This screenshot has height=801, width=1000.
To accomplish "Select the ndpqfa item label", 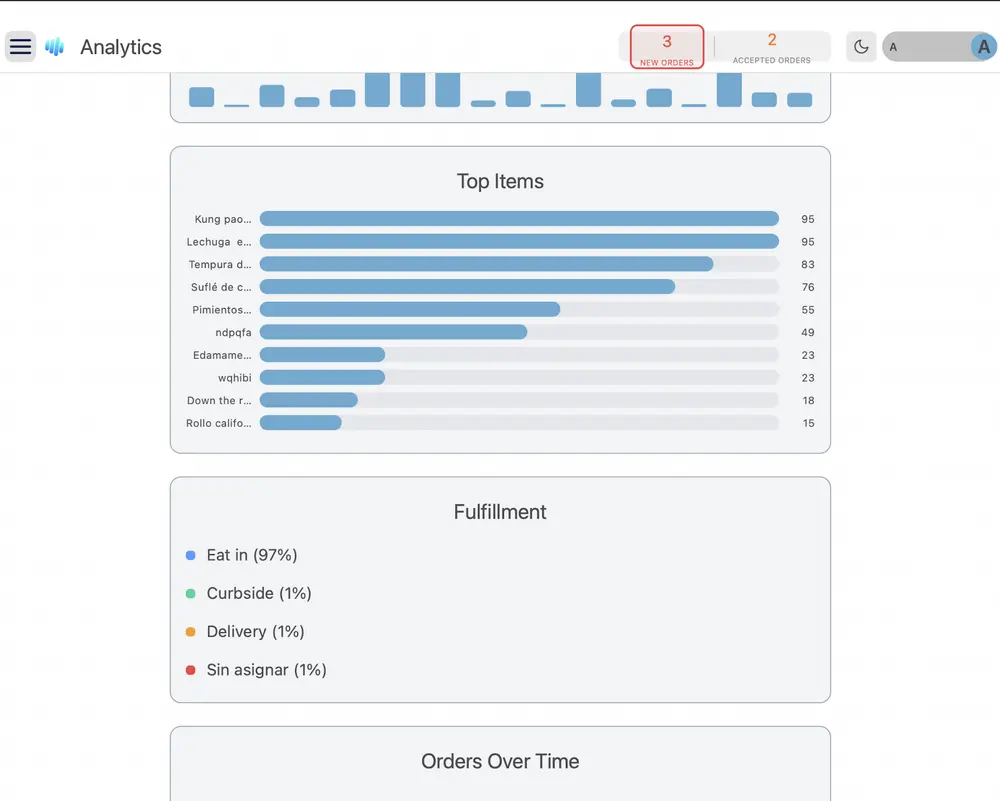I will pos(233,332).
